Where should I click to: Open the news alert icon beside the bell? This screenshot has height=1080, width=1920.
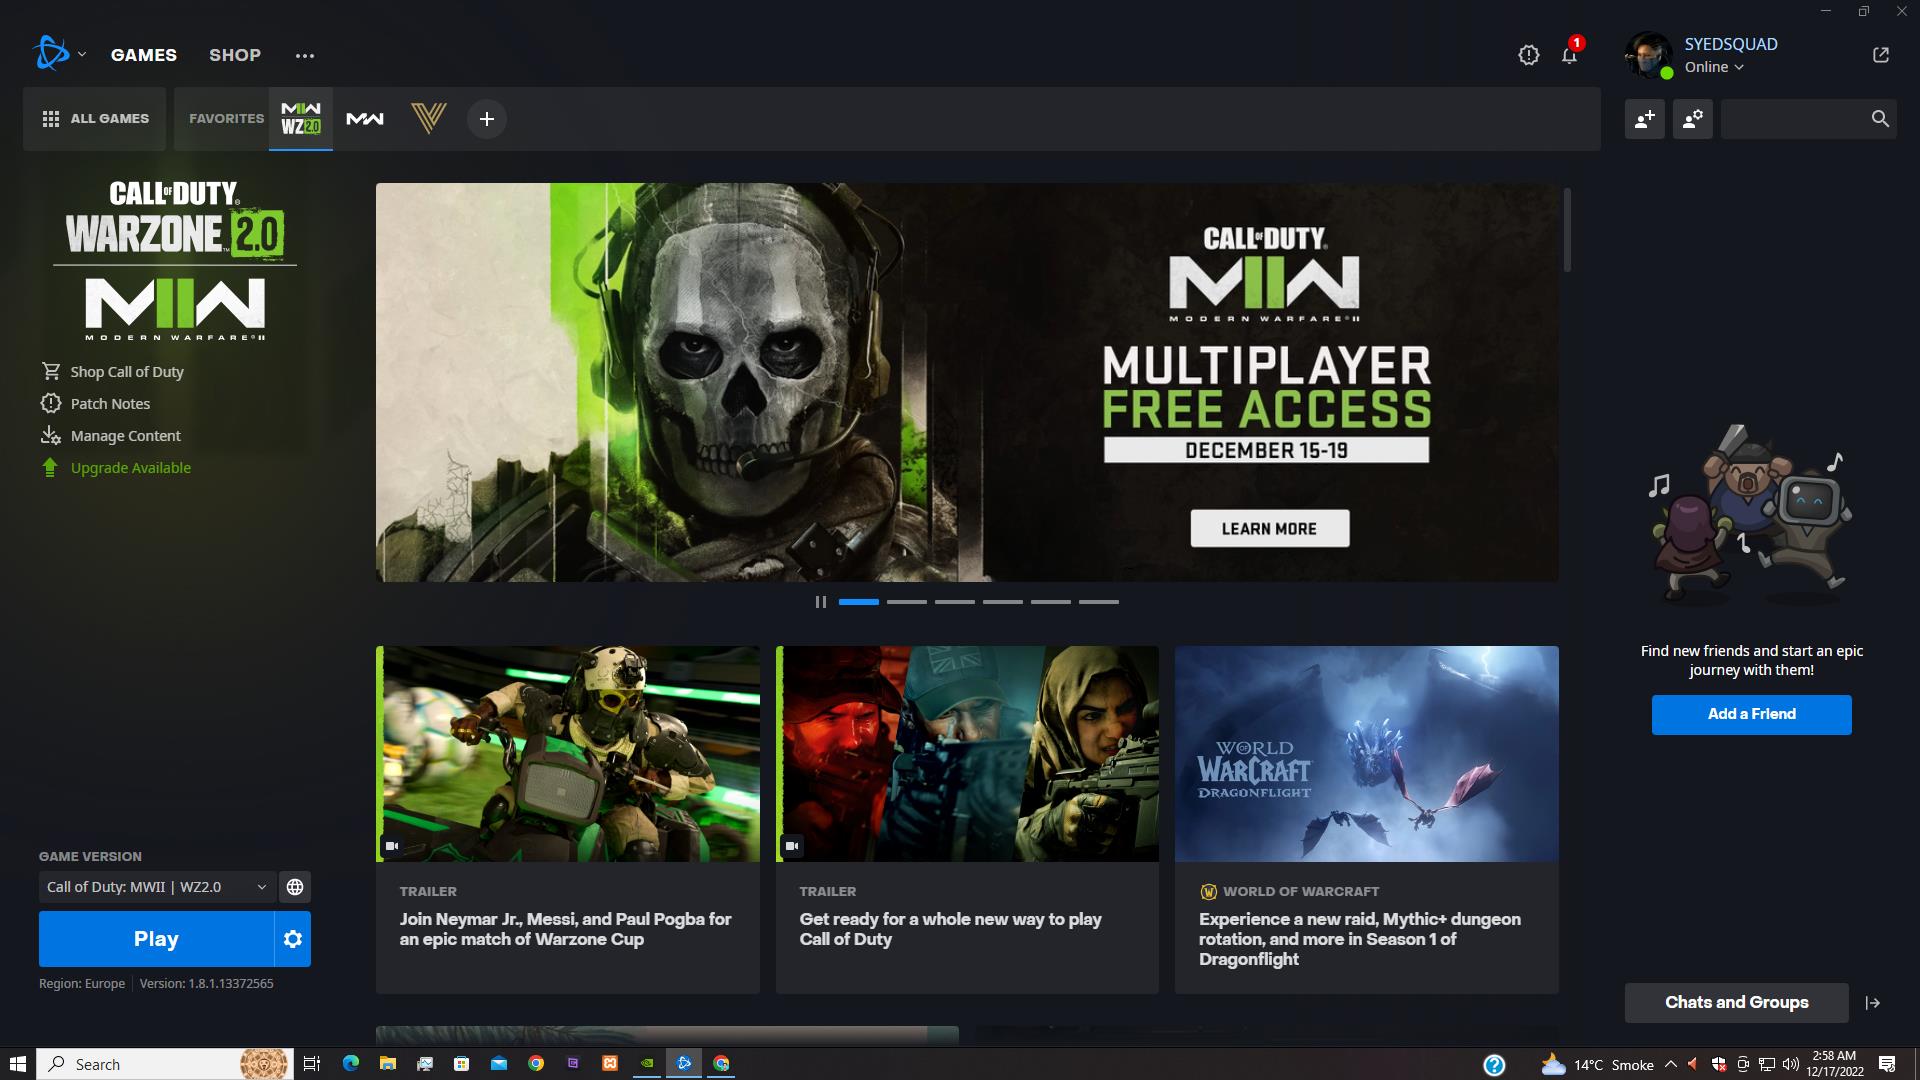[x=1528, y=56]
